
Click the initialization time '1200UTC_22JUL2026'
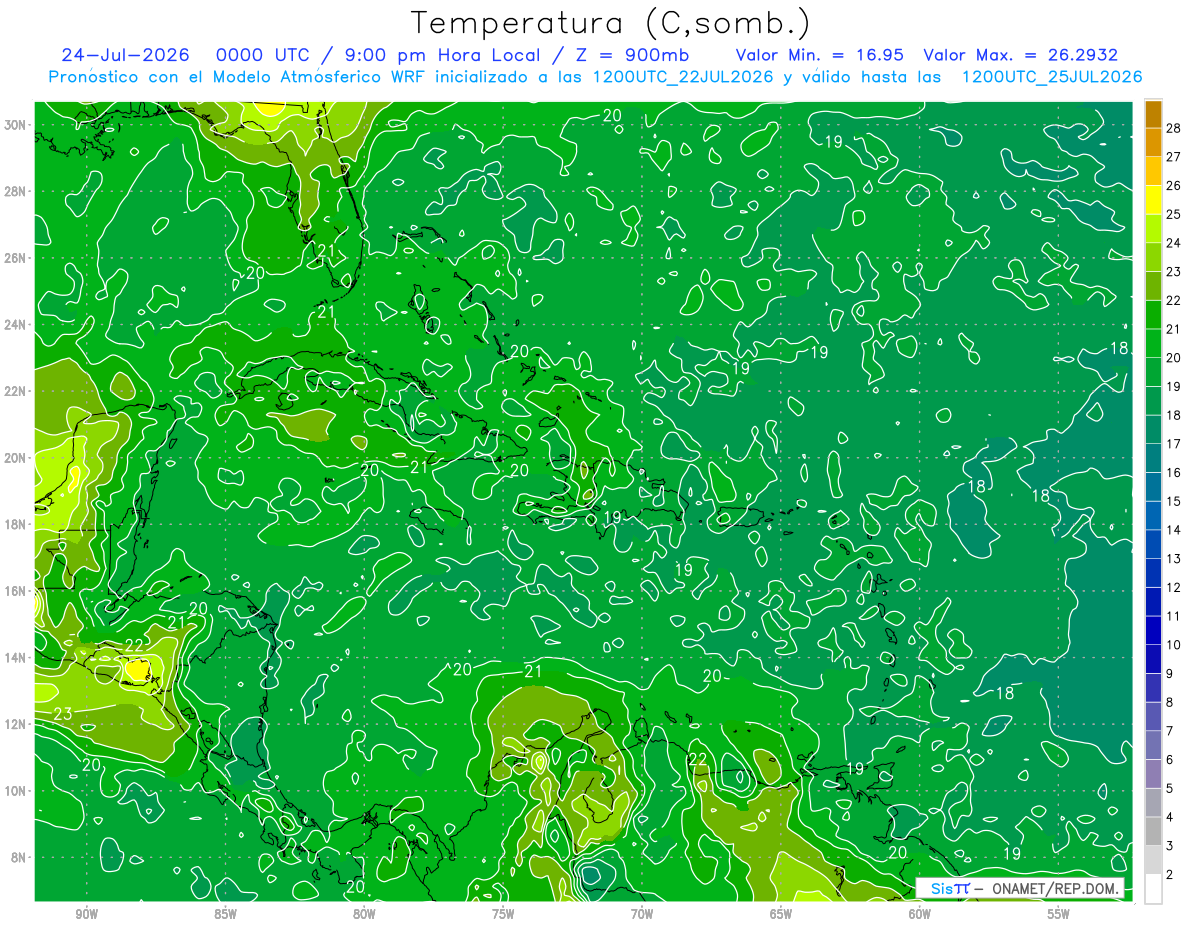683,77
